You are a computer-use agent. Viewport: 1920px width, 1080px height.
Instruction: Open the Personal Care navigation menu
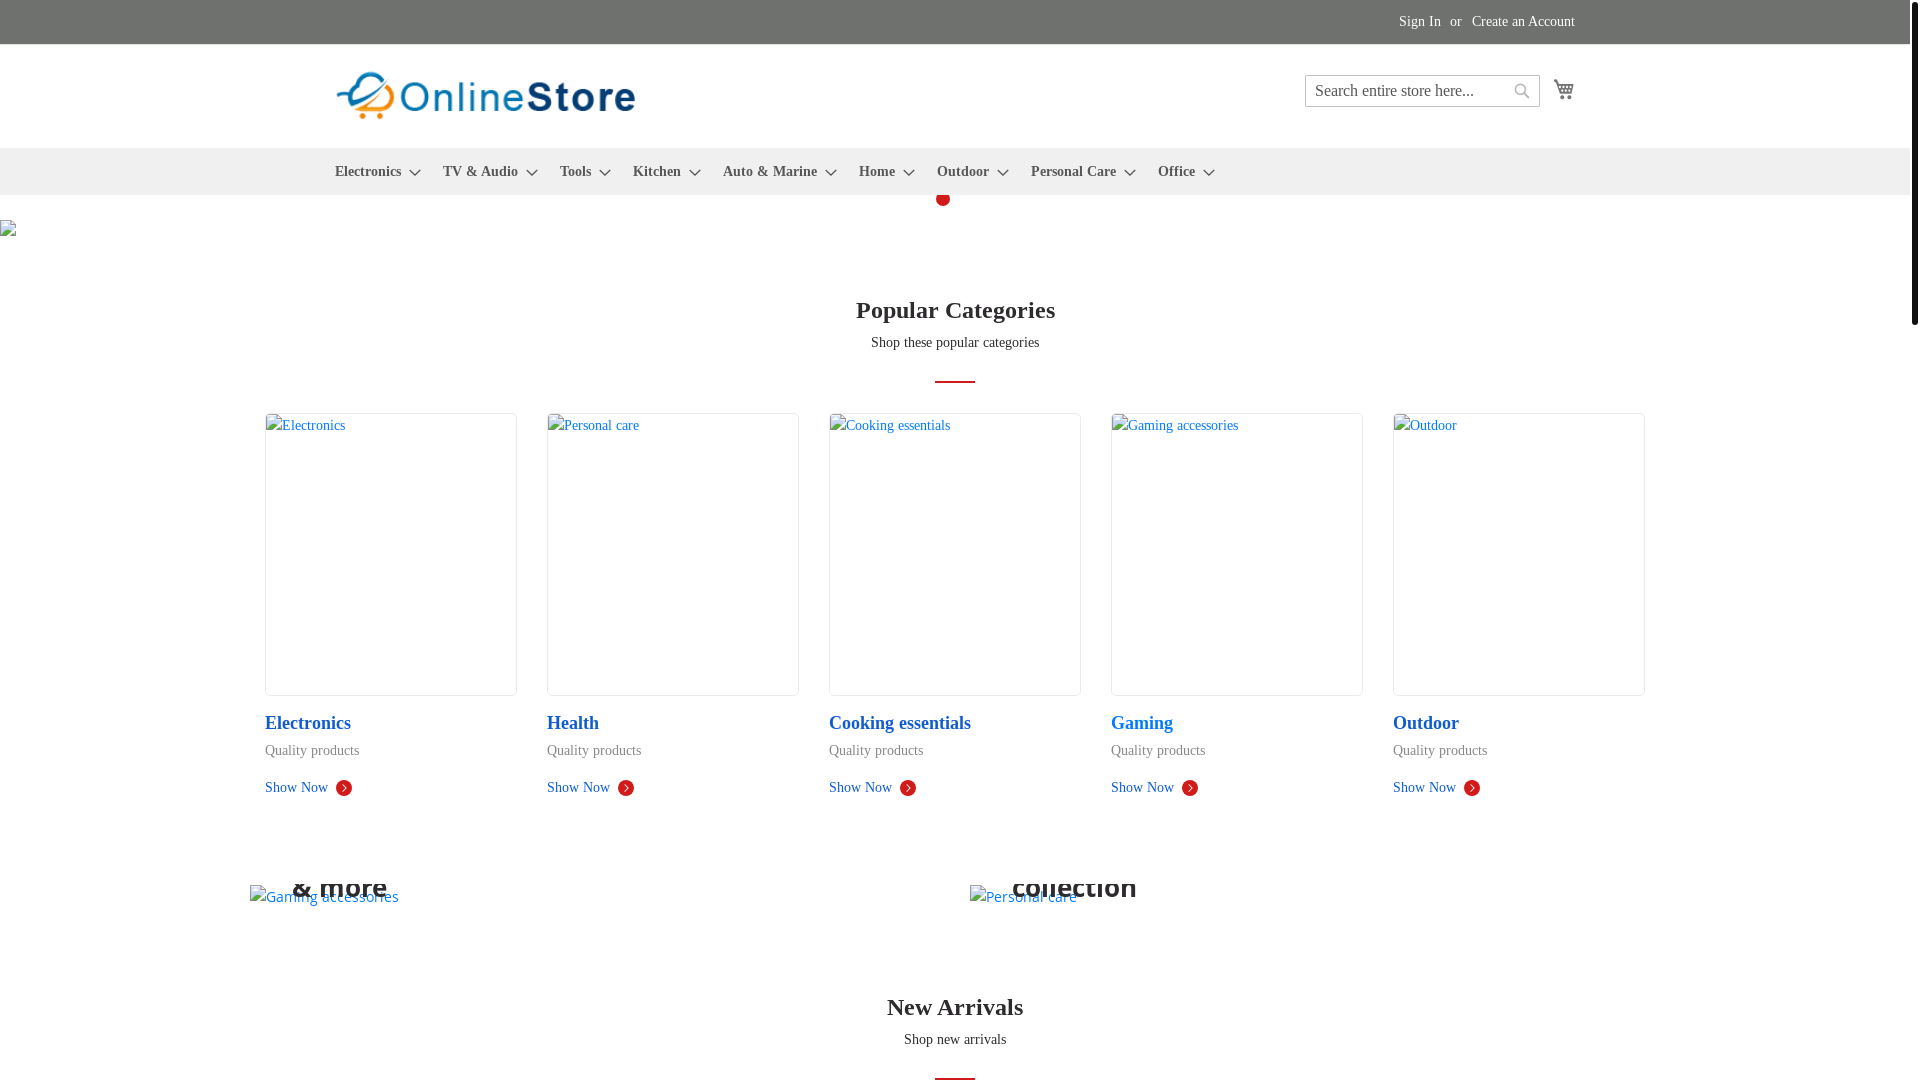1073,172
